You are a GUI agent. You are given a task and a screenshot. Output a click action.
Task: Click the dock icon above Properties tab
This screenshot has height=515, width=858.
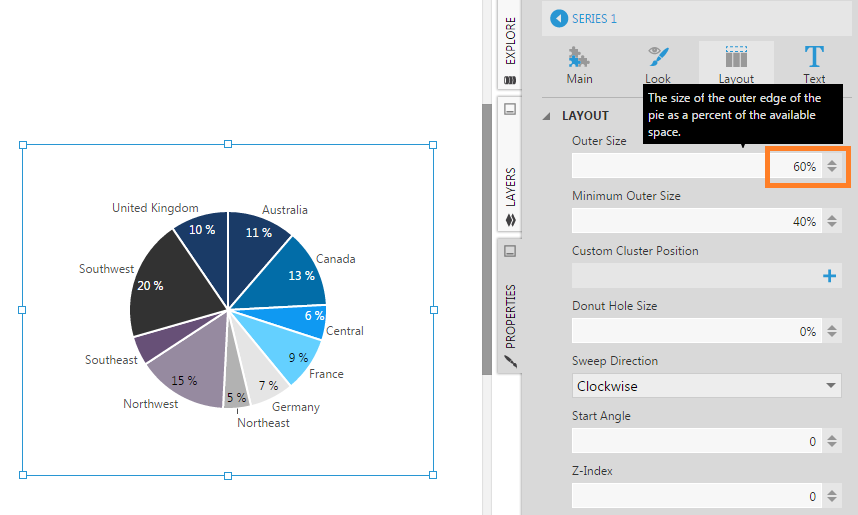click(510, 251)
